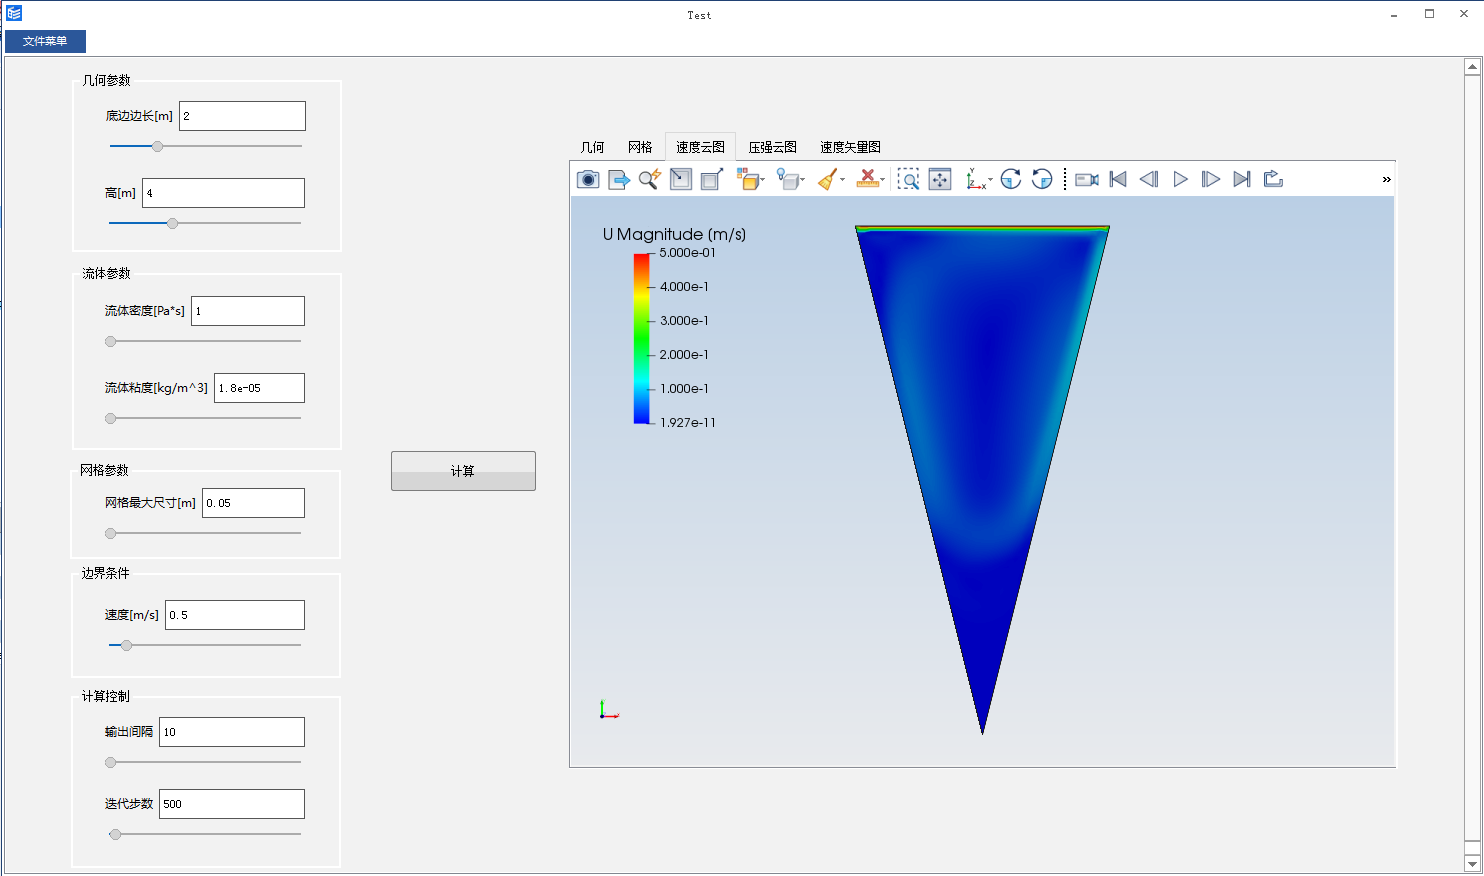1484x876 pixels.
Task: Switch to the 几何 tab
Action: click(x=592, y=147)
